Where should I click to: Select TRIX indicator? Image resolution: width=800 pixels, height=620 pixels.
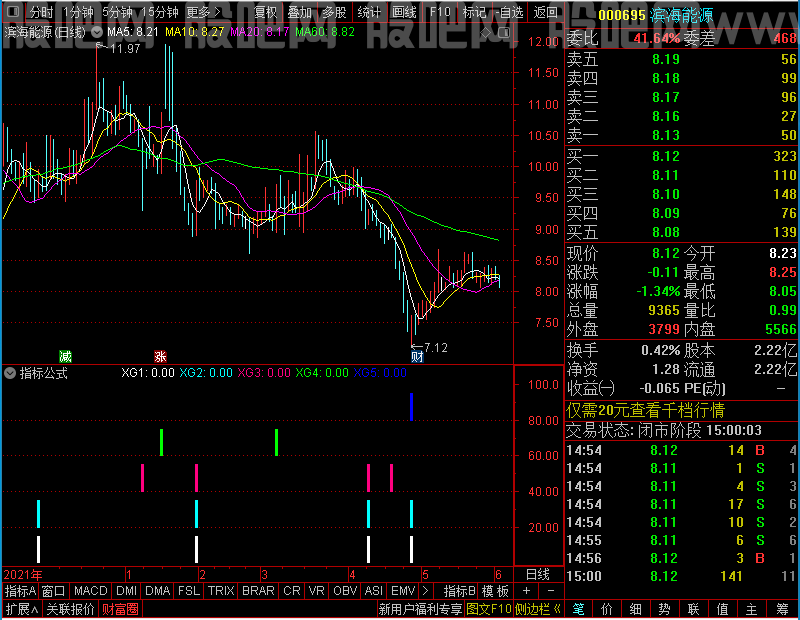tap(221, 591)
